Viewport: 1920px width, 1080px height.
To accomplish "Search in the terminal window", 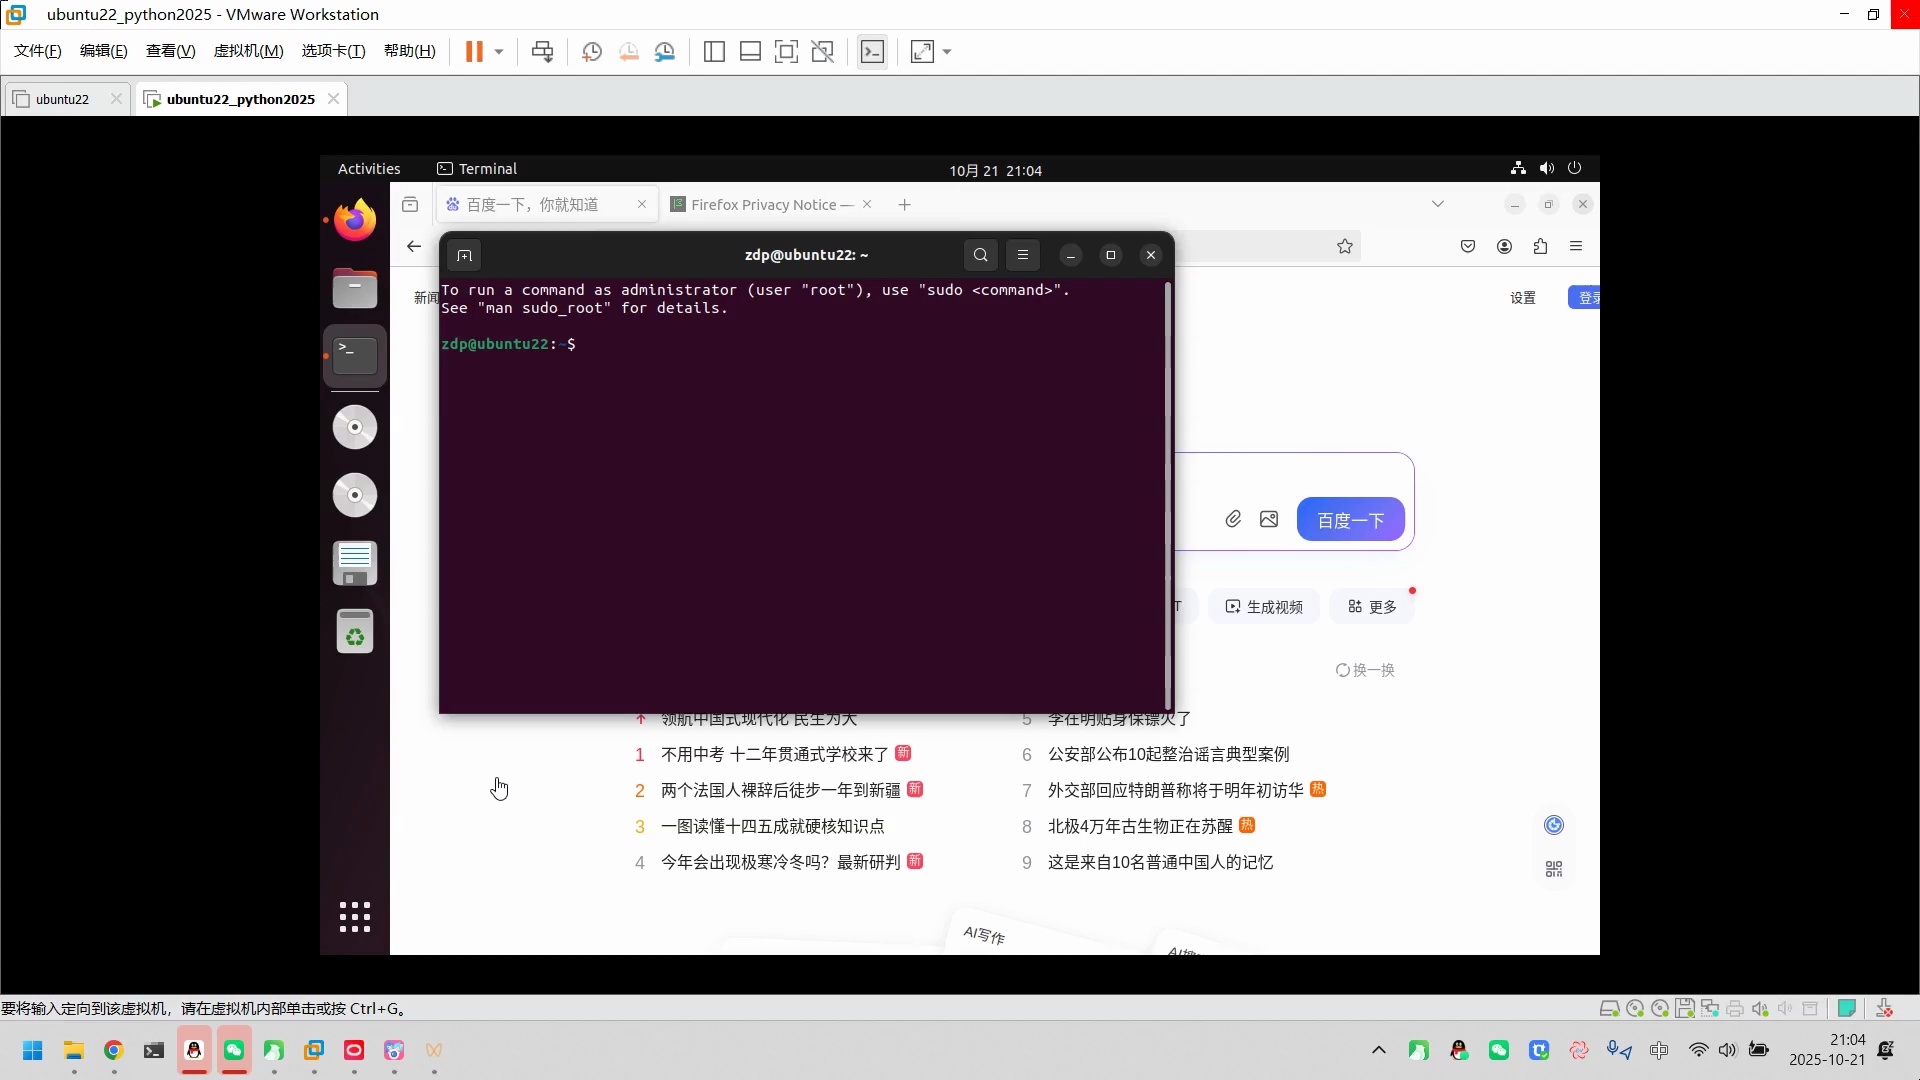I will 981,255.
